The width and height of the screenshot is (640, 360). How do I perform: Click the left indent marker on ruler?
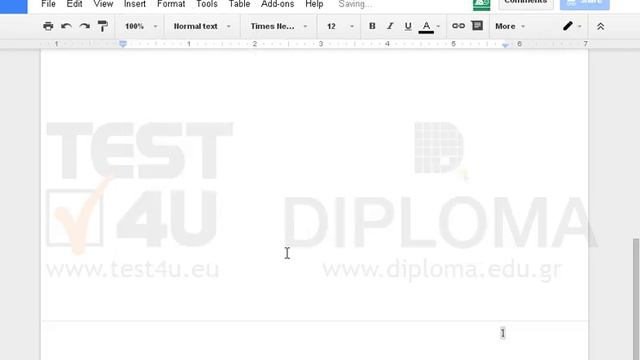coord(123,43)
